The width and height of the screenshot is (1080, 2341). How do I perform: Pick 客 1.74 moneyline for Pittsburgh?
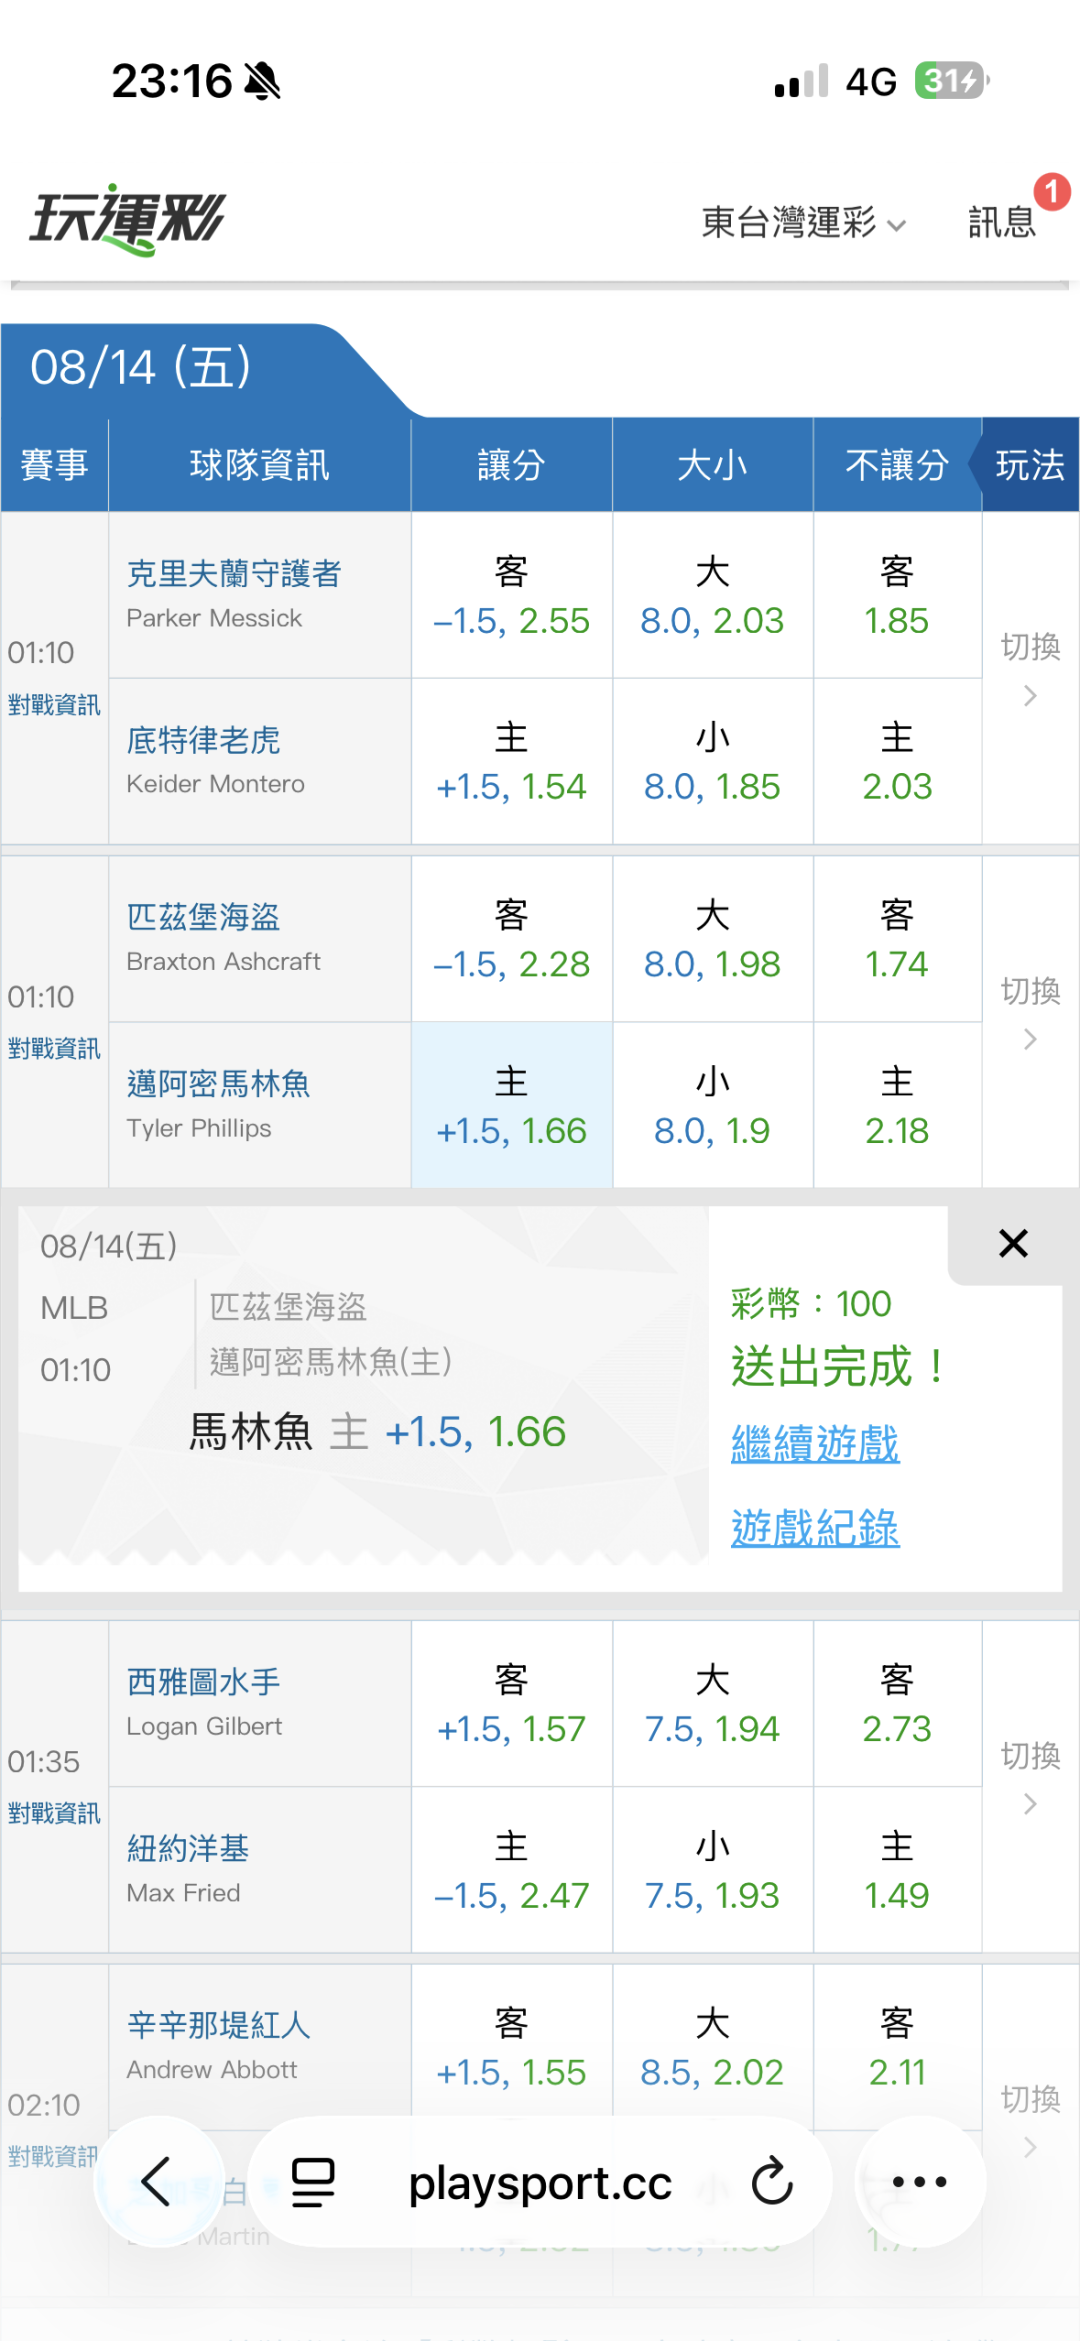point(897,940)
